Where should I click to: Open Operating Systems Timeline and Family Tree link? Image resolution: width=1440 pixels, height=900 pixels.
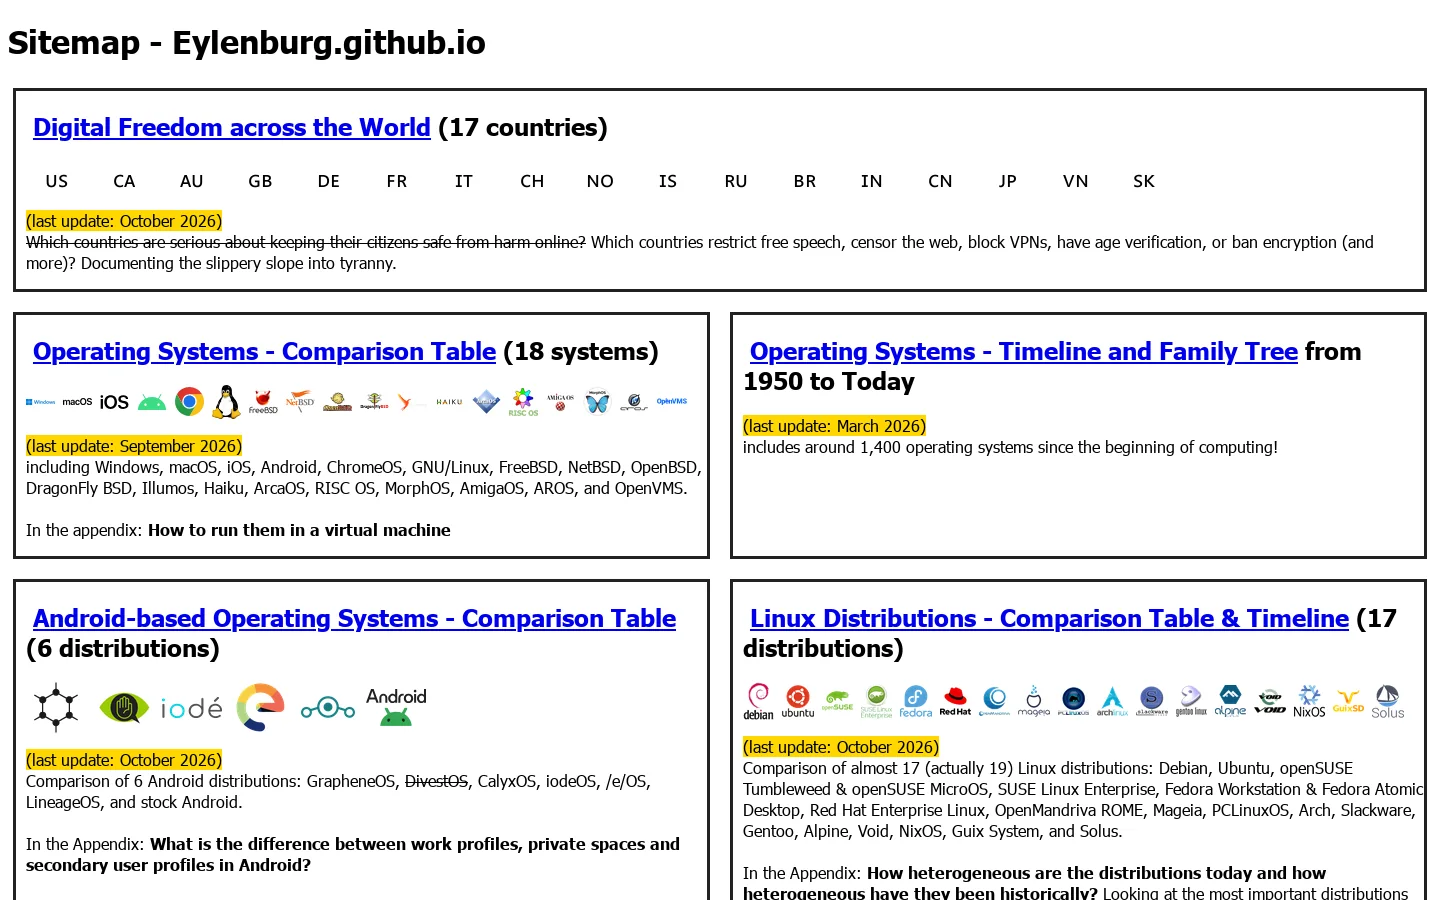1024,352
